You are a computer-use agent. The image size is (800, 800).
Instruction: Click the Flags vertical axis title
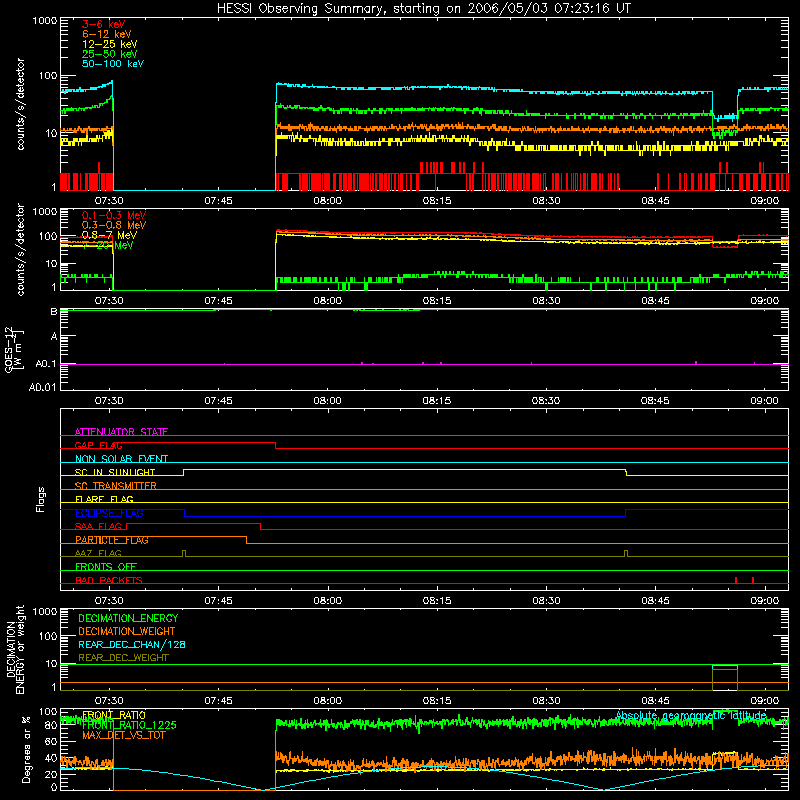click(40, 500)
